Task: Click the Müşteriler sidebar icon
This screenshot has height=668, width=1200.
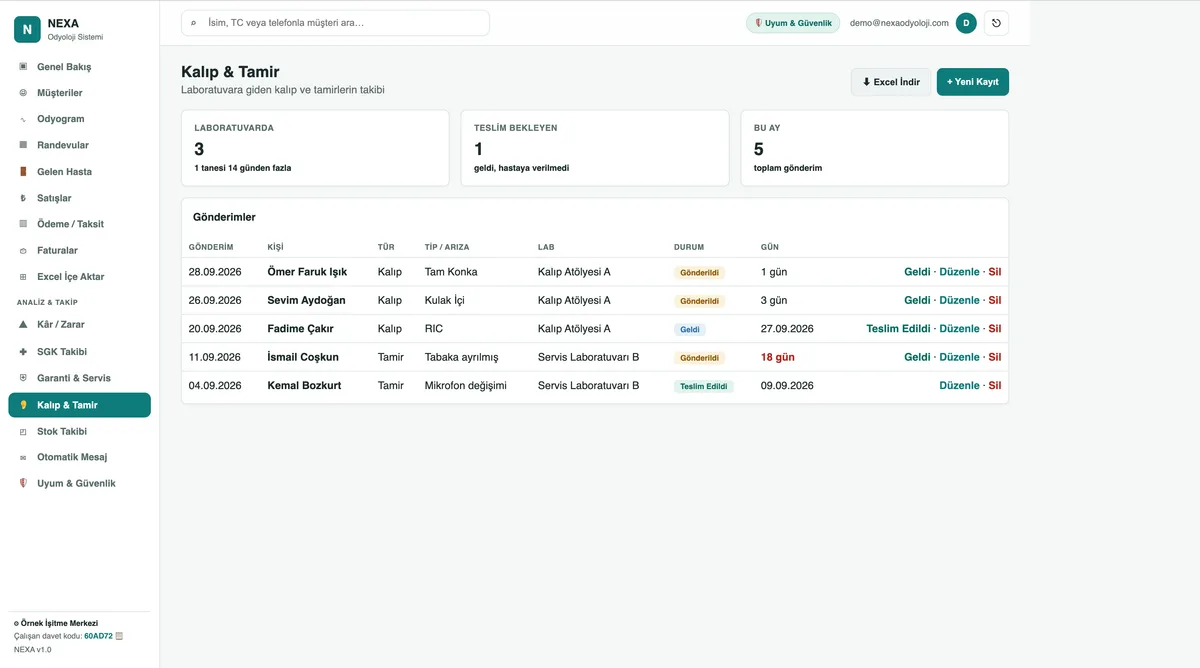Action: pos(23,93)
